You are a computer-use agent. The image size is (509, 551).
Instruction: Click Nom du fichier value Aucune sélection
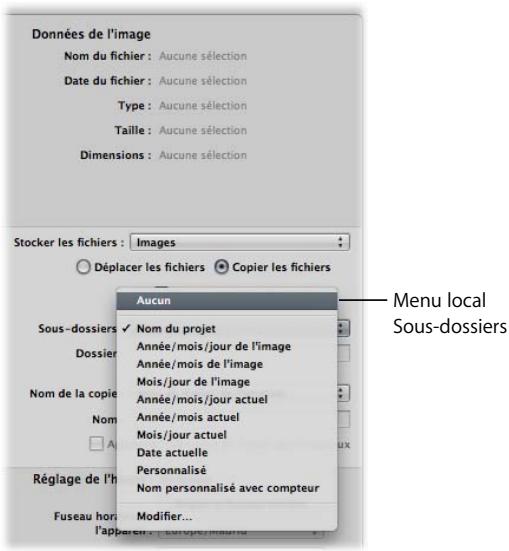(x=203, y=56)
